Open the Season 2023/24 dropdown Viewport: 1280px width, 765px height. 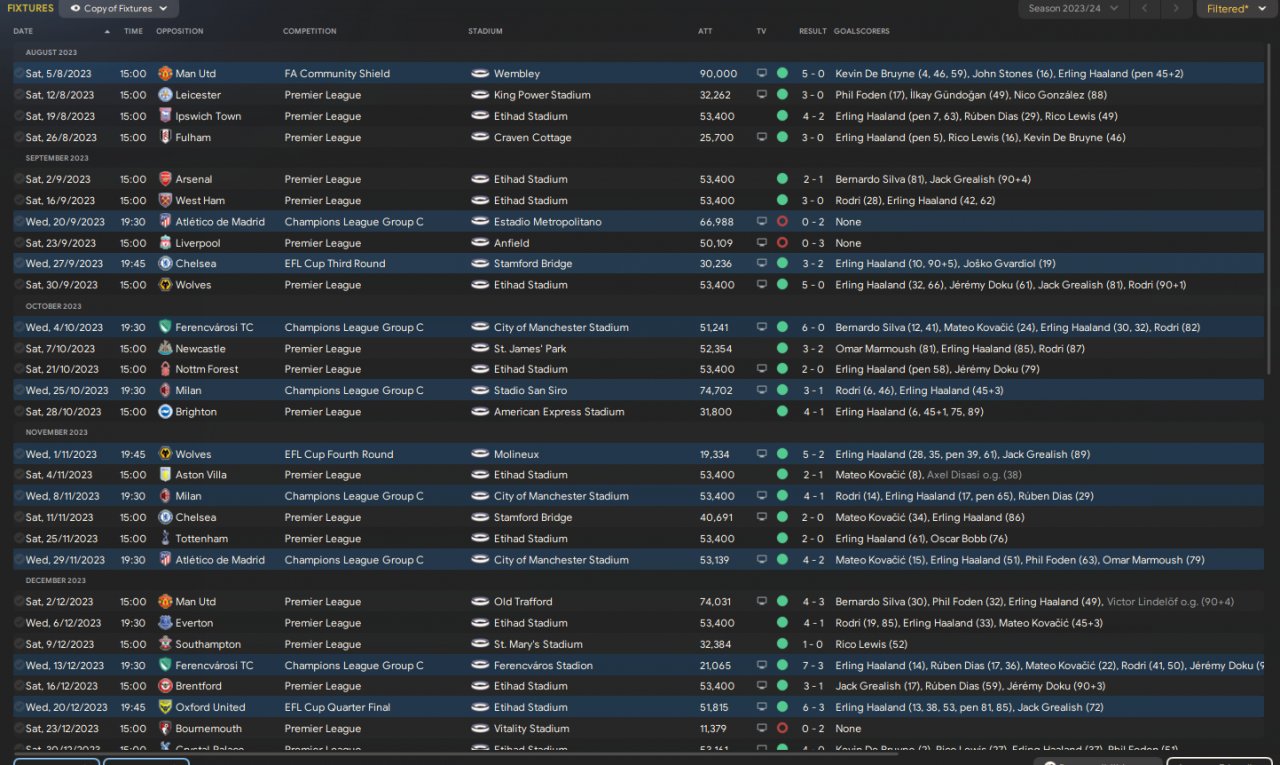(1072, 9)
